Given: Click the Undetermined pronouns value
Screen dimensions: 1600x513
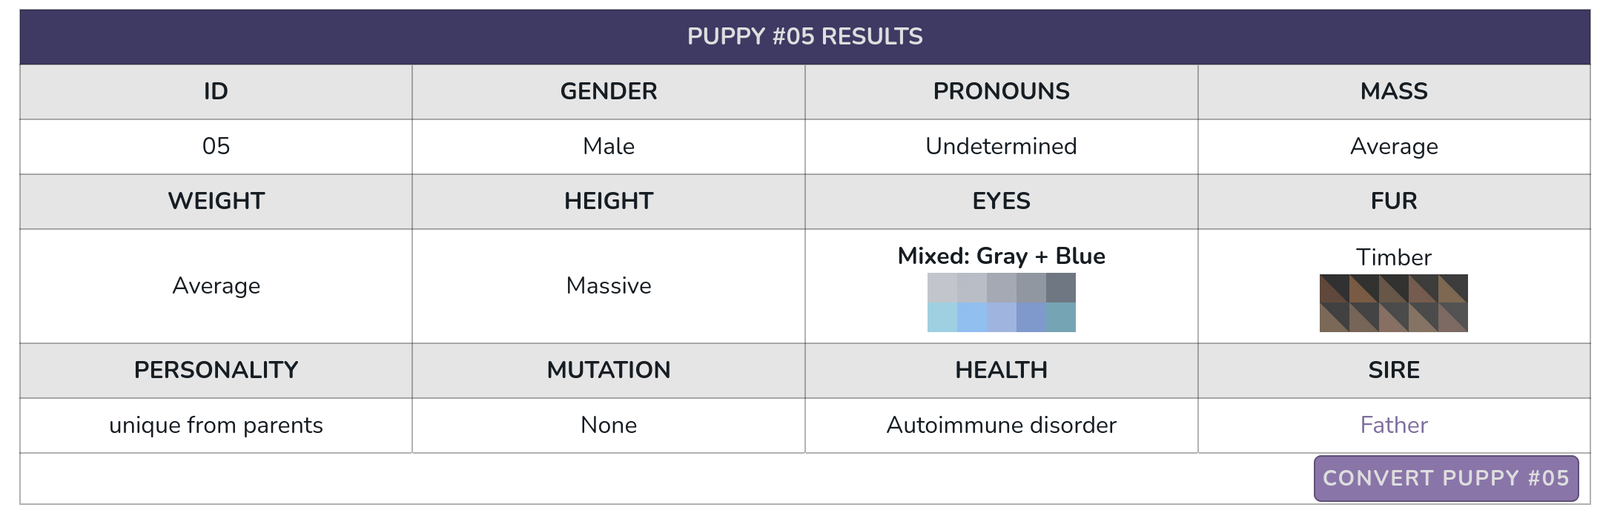Looking at the screenshot, I should (1001, 147).
